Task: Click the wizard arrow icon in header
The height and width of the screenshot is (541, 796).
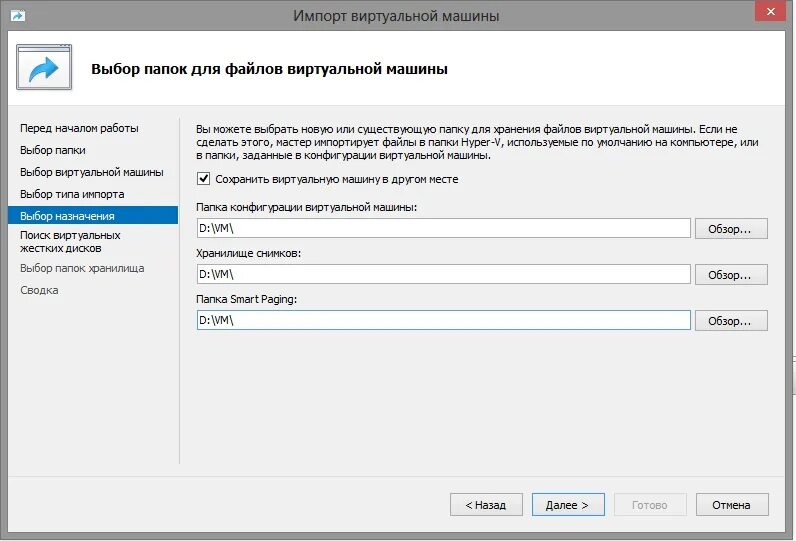Action: point(44,68)
